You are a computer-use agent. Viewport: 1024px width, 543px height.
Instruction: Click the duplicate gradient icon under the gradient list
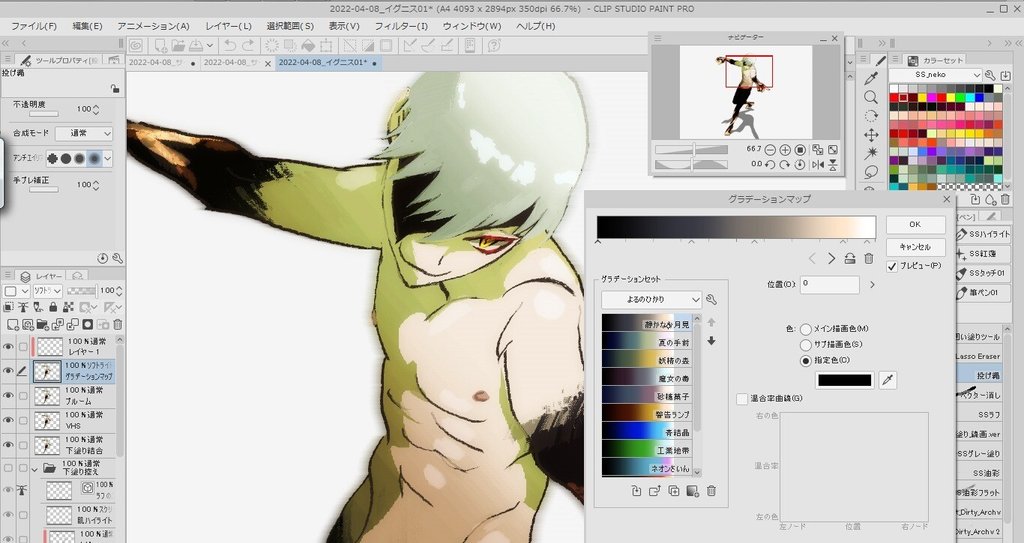pos(674,491)
